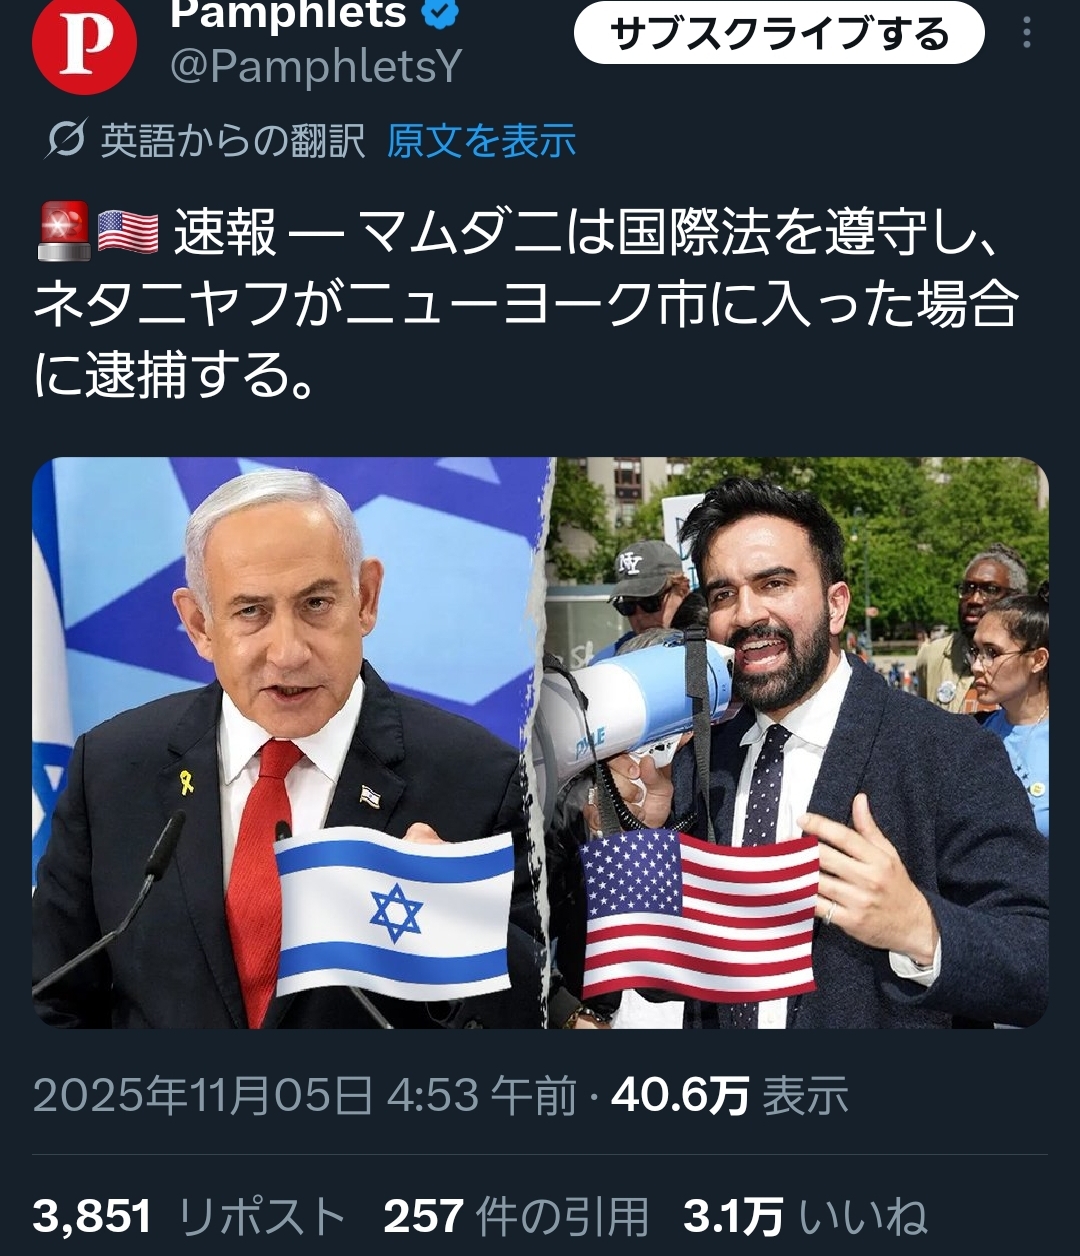Tap the US flag emoji in post text
The width and height of the screenshot is (1080, 1256).
128,233
